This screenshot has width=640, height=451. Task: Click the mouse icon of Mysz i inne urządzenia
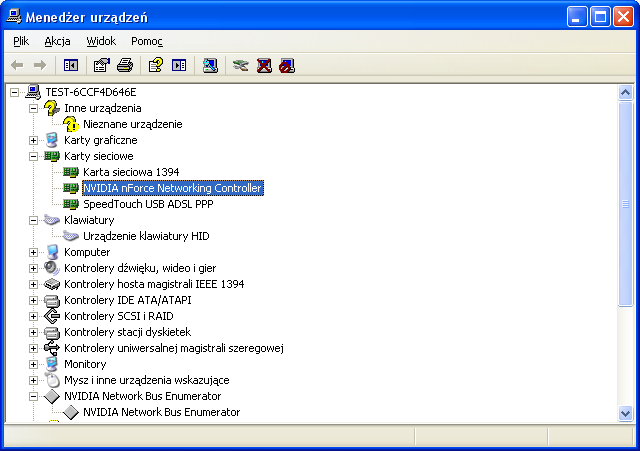pyautogui.click(x=52, y=380)
